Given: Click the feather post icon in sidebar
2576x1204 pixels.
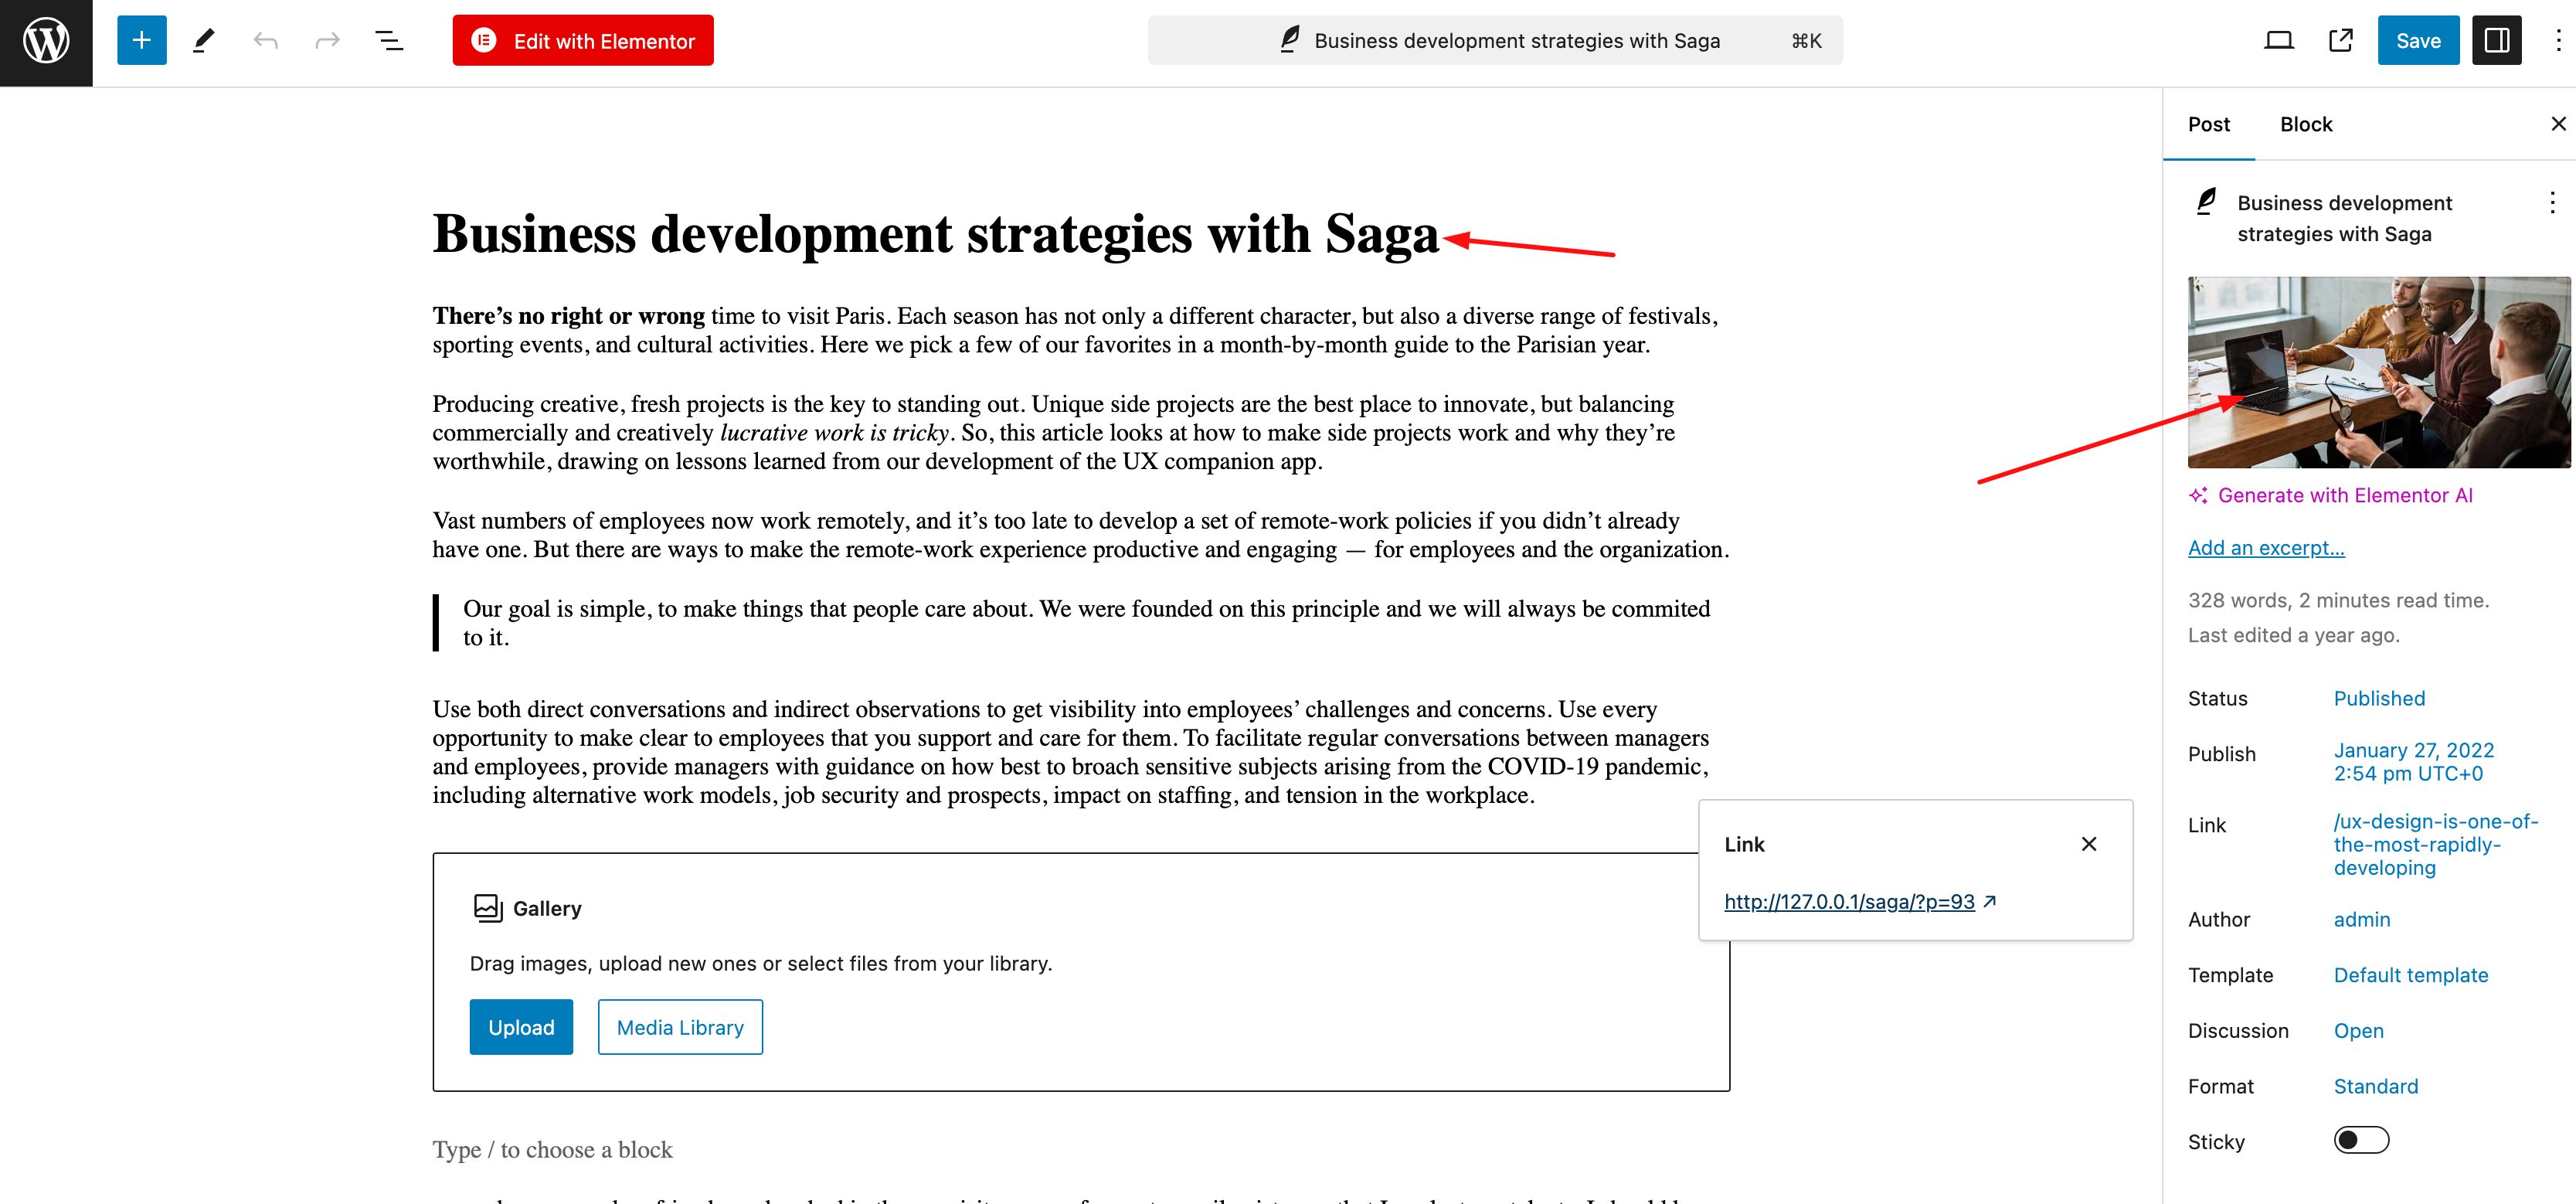Looking at the screenshot, I should click(2207, 201).
